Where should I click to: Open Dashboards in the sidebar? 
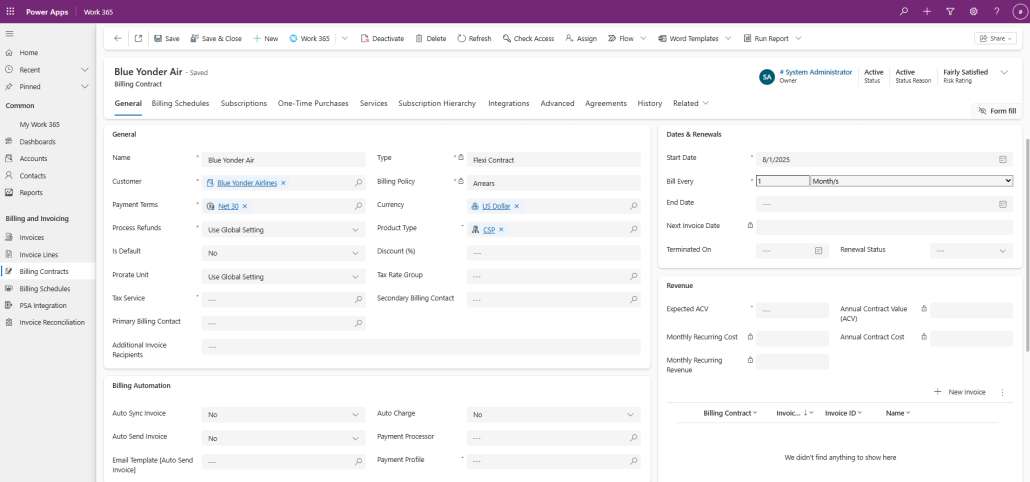click(37, 141)
